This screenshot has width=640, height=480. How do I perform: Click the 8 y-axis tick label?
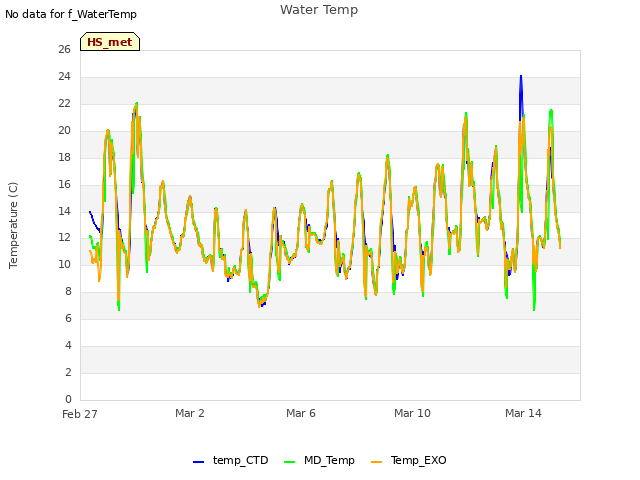point(68,291)
